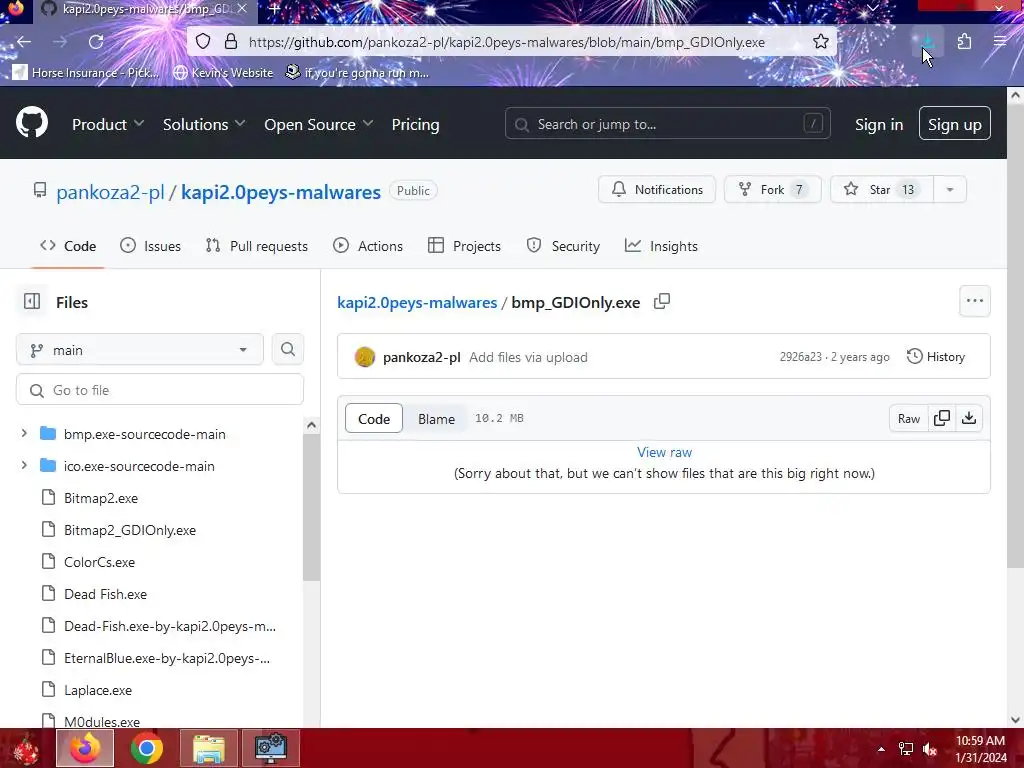
Task: Select the Code view toggle
Action: (374, 419)
